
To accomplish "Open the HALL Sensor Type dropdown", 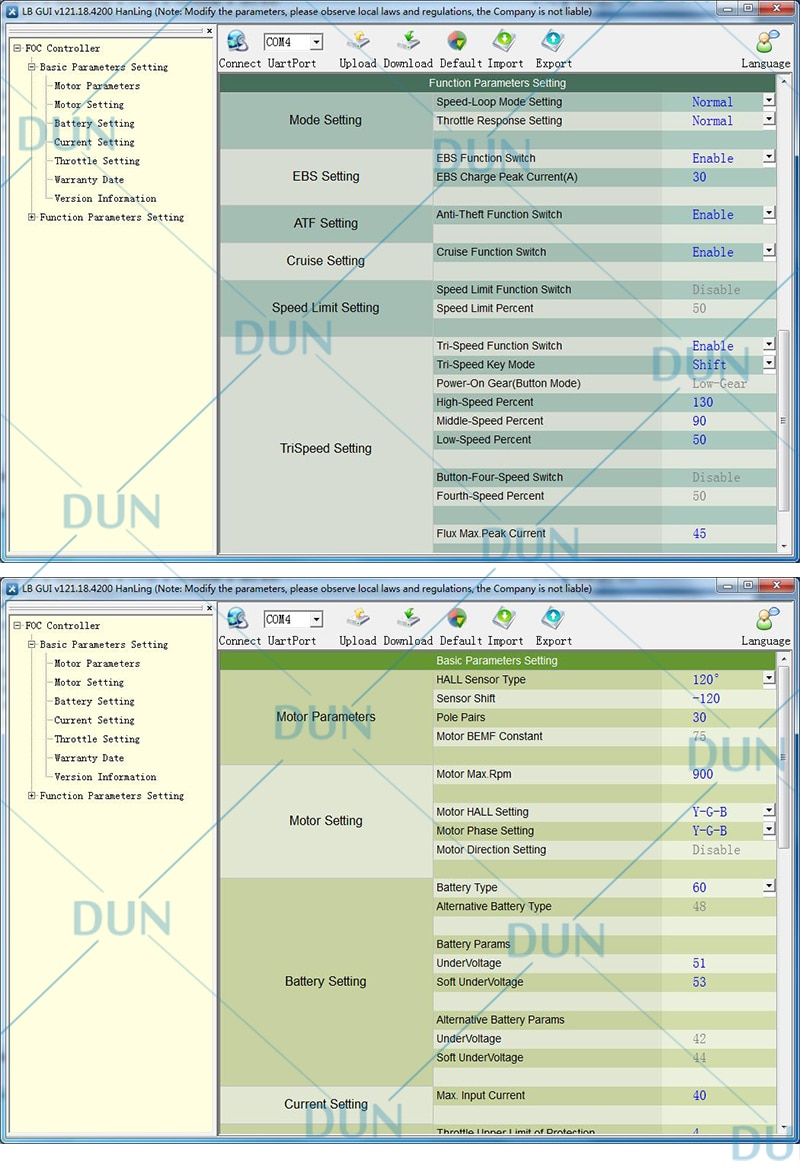I will point(769,679).
